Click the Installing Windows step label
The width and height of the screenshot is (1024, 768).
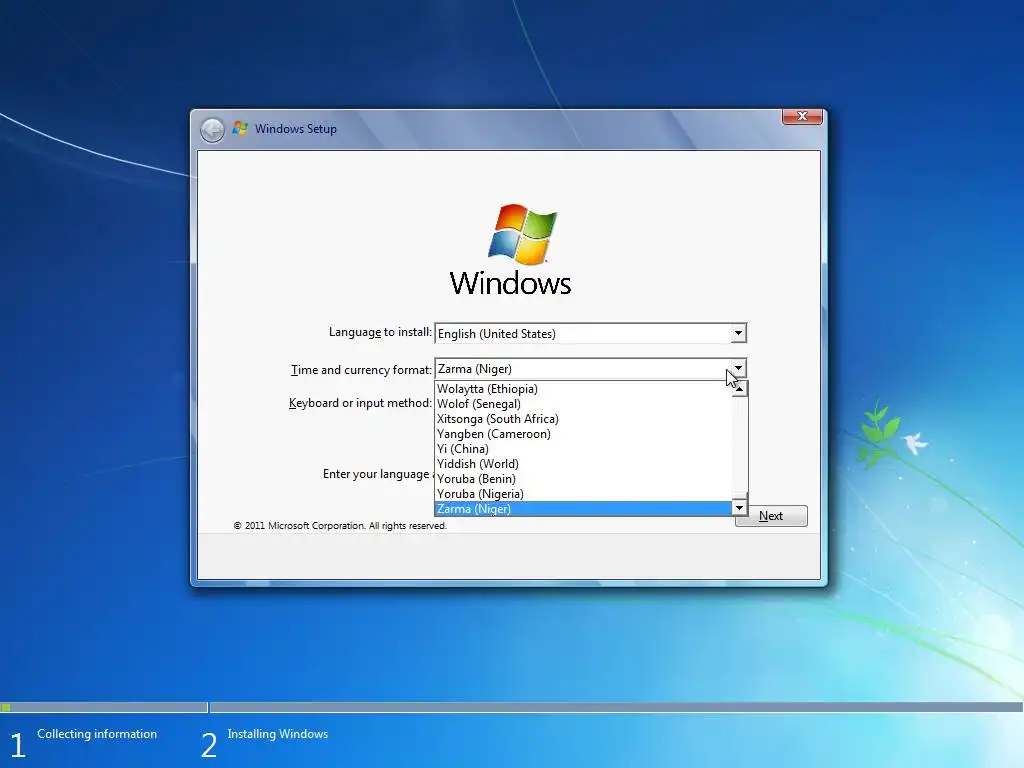[x=278, y=734]
